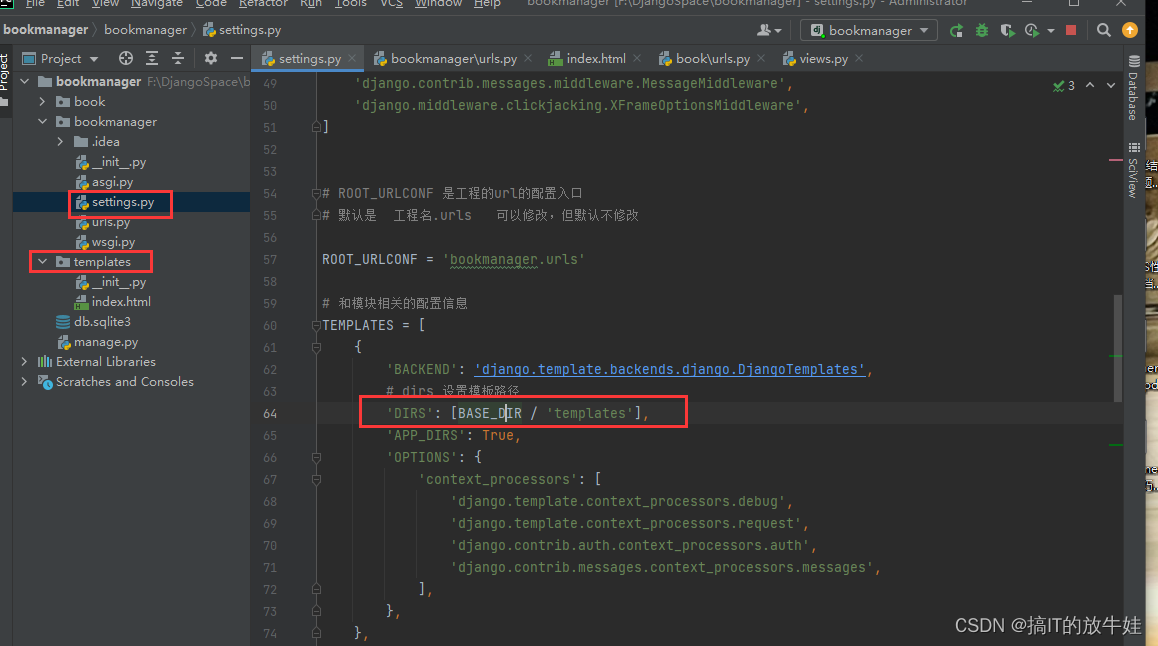The height and width of the screenshot is (646, 1158).
Task: Open the Database tool window
Action: coord(1134,87)
